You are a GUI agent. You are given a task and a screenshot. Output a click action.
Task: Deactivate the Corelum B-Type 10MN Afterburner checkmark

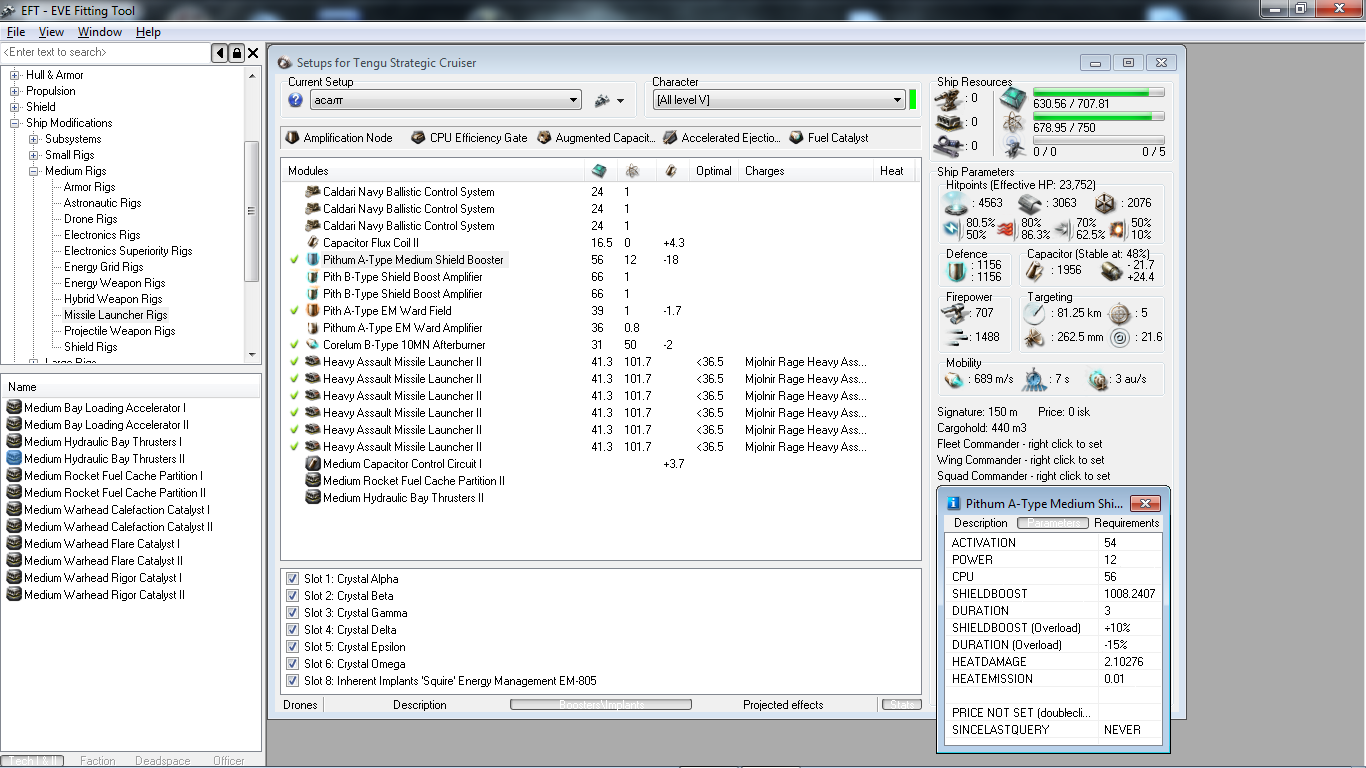[x=295, y=345]
